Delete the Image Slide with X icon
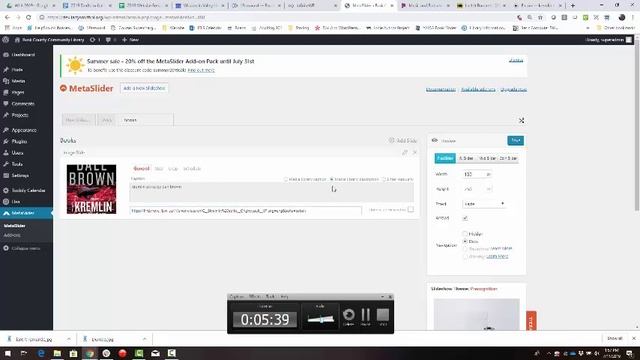This screenshot has height=360, width=640. (414, 152)
